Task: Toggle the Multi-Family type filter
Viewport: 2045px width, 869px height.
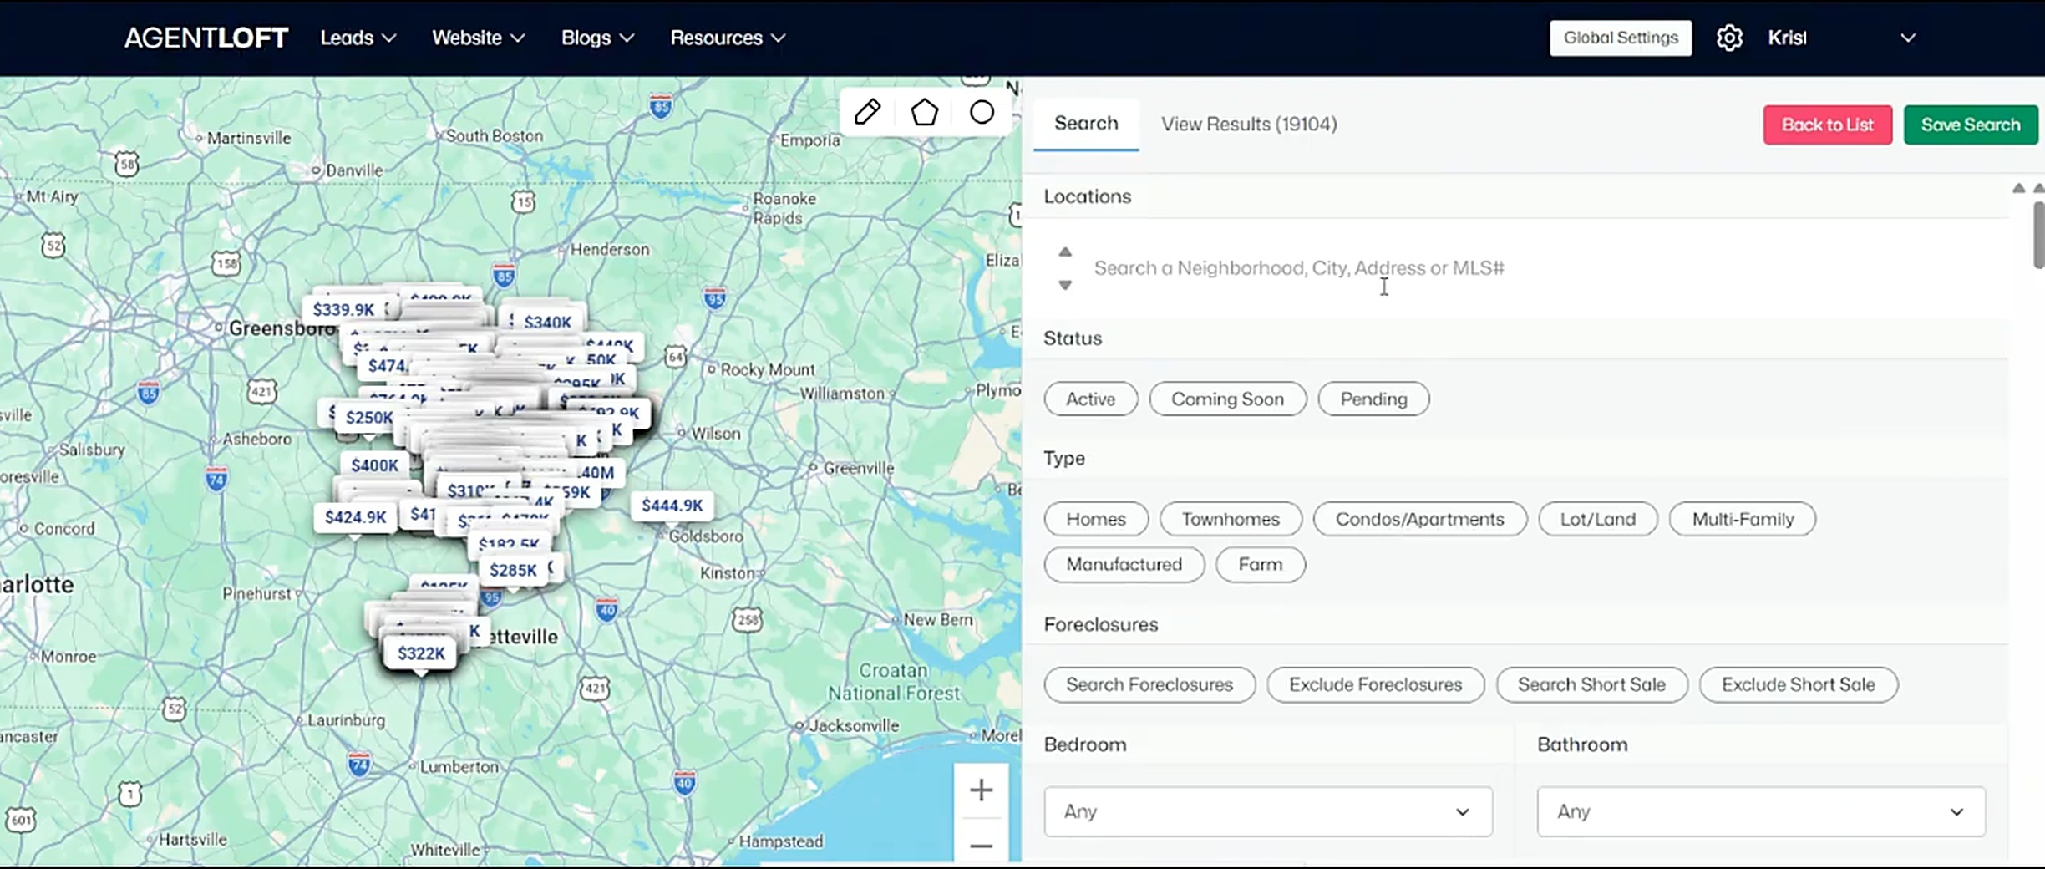Action: pos(1743,519)
